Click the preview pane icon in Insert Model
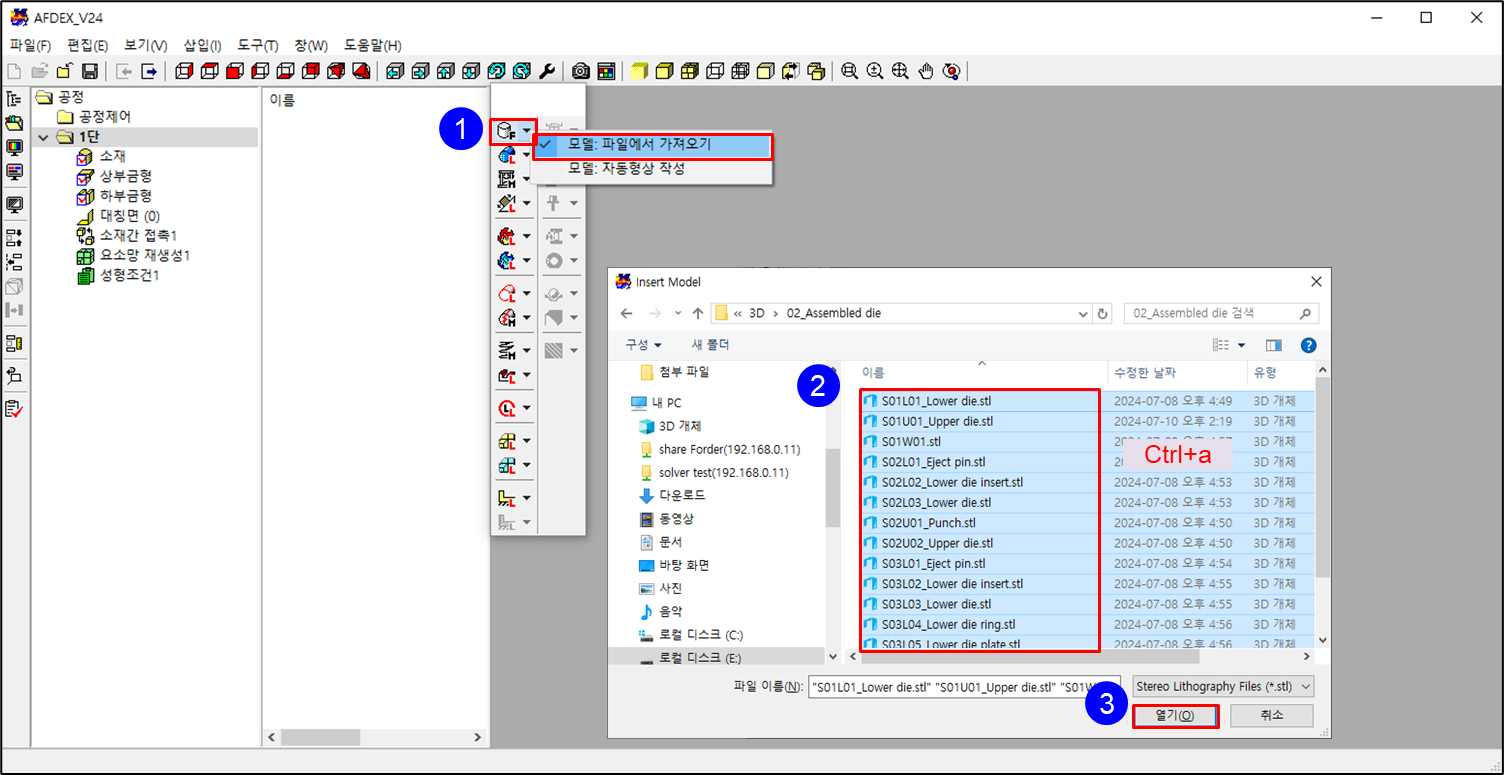 coord(1274,345)
